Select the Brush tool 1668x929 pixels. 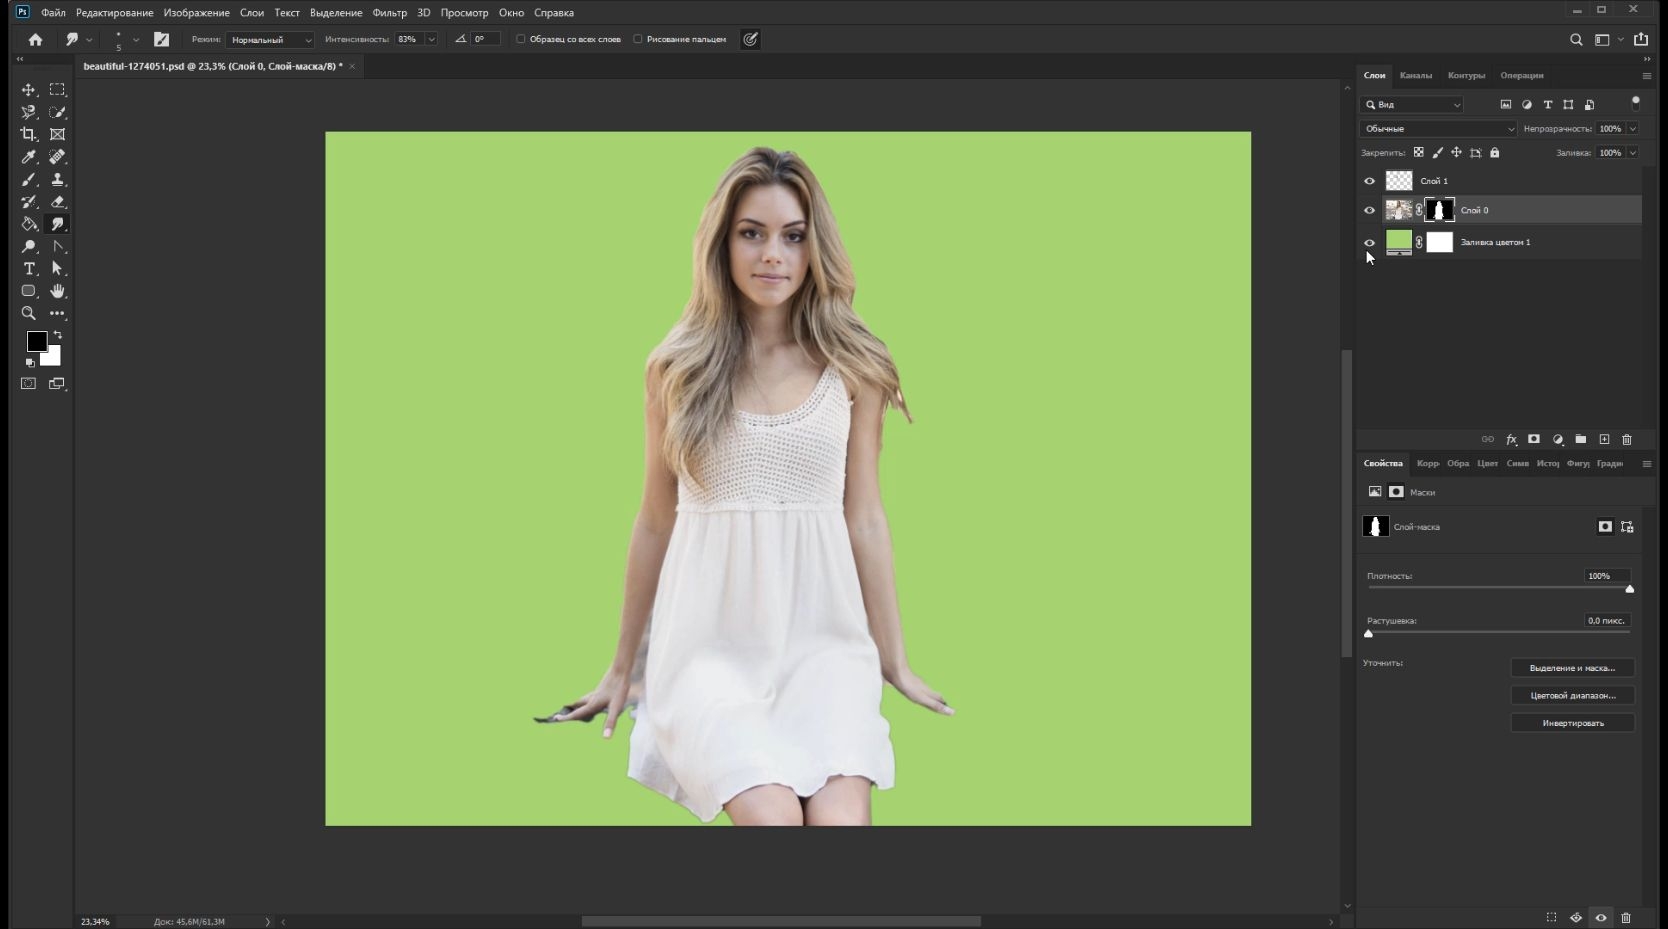point(28,180)
